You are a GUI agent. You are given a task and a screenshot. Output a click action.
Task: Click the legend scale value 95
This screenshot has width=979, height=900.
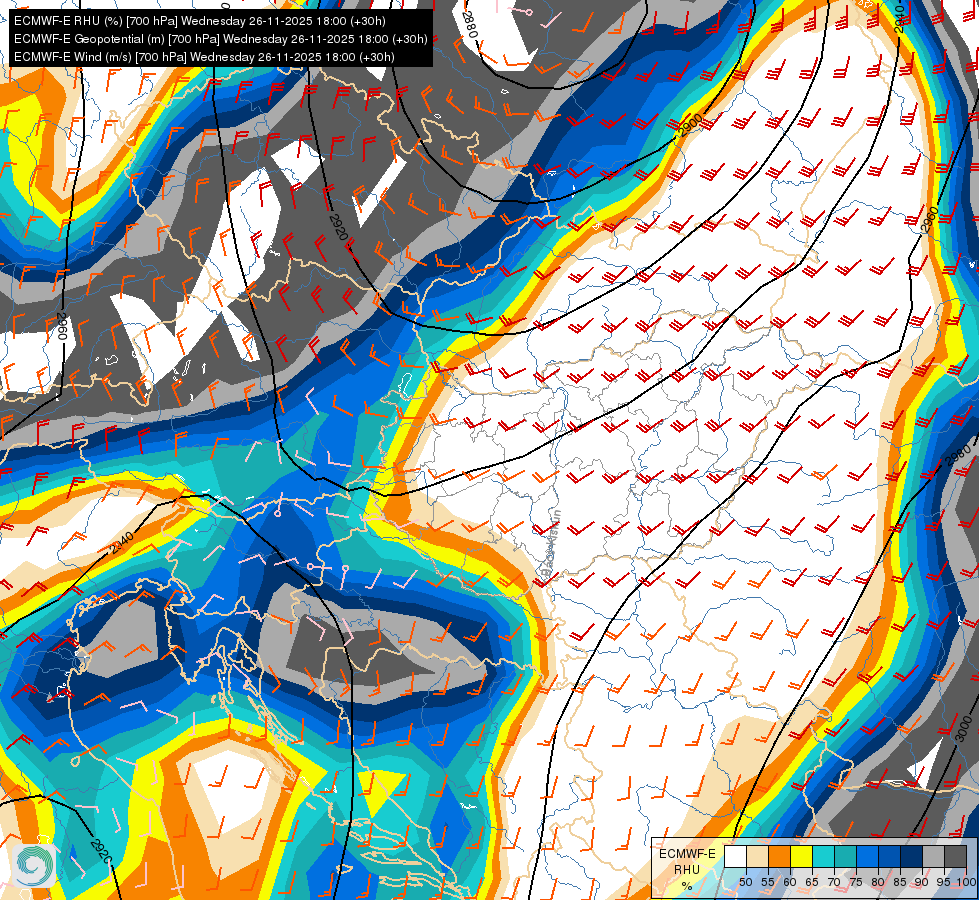click(943, 882)
